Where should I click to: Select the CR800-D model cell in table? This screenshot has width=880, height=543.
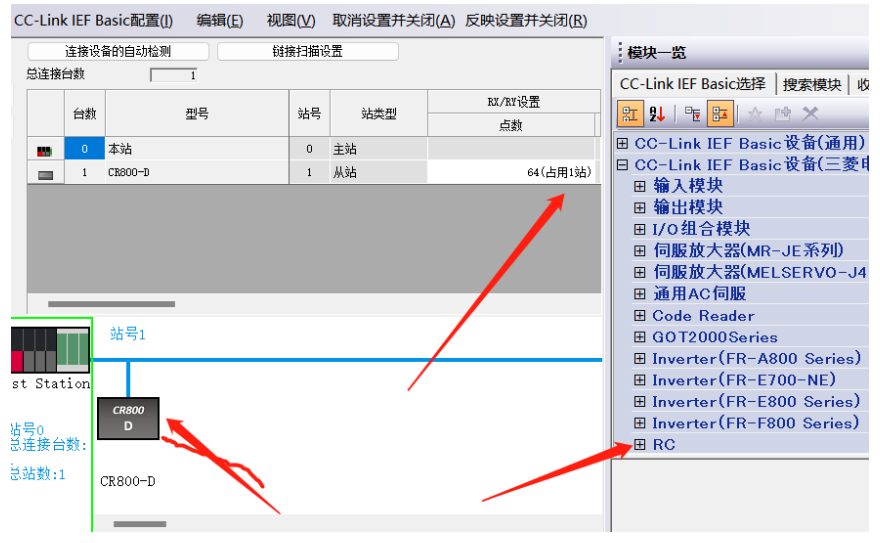tap(197, 172)
